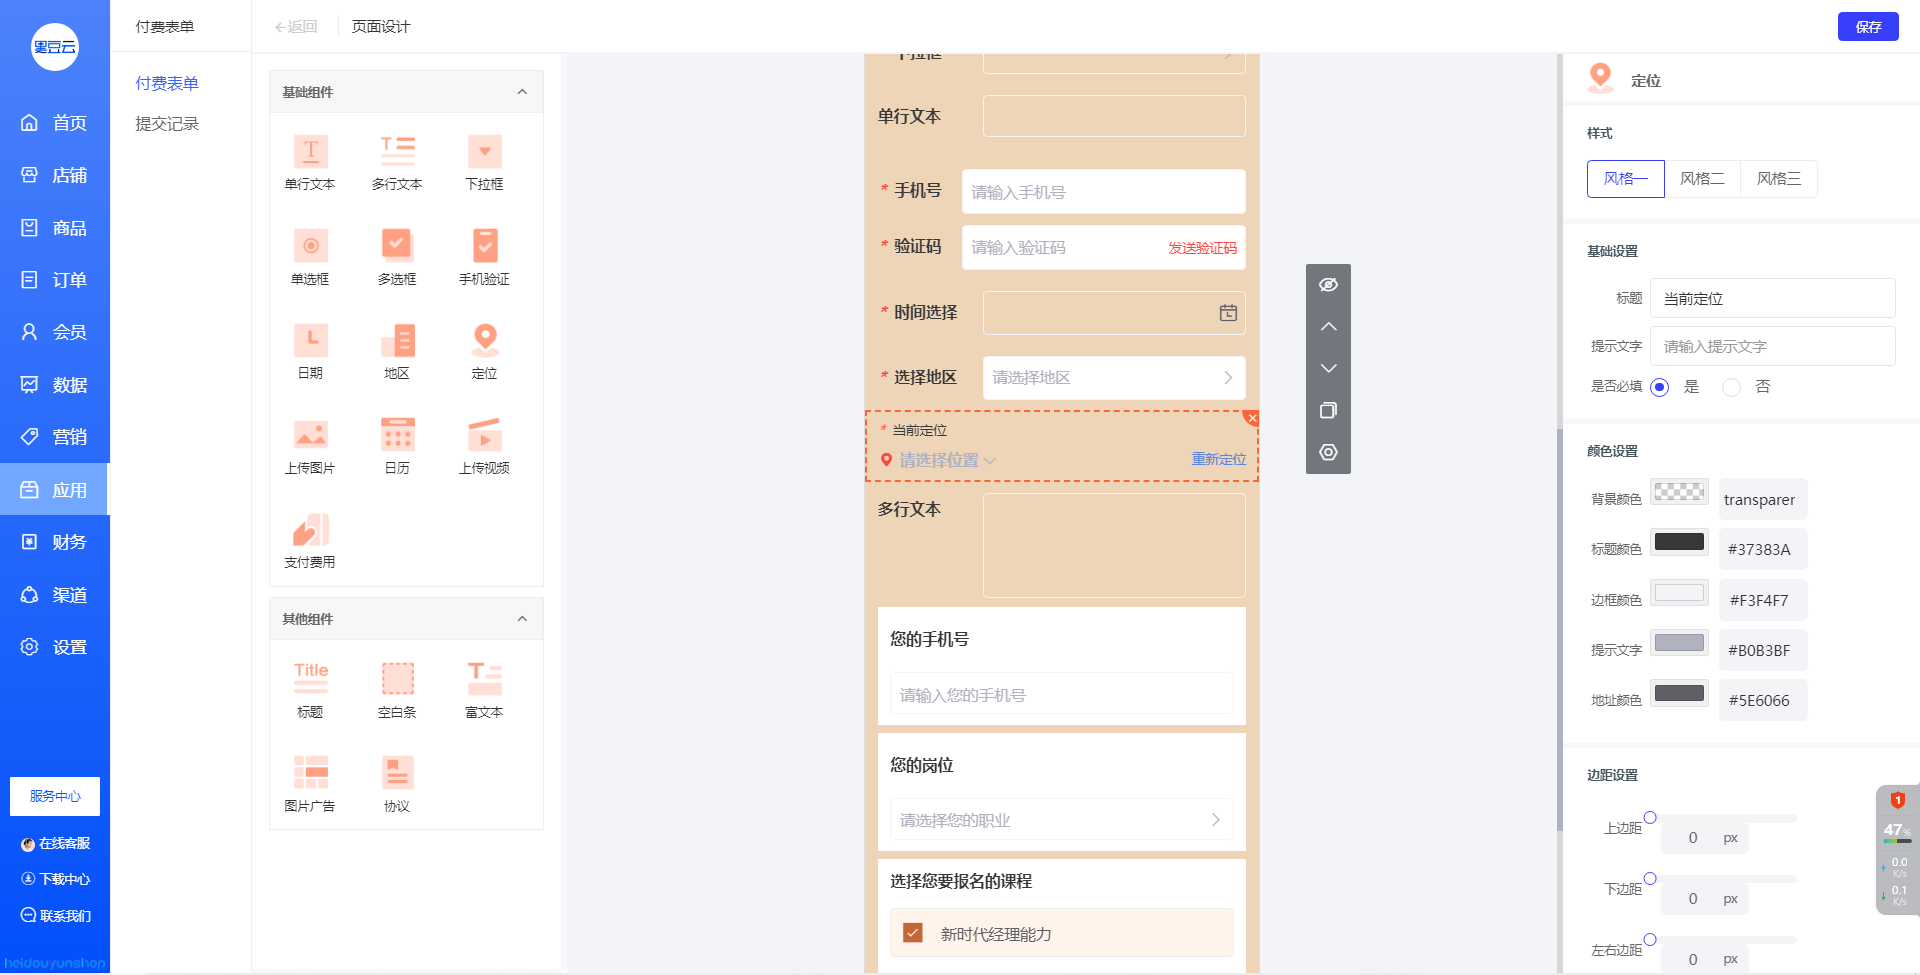Open 提交记录 in the side menu
Screen dimensions: 1920x975
click(167, 124)
